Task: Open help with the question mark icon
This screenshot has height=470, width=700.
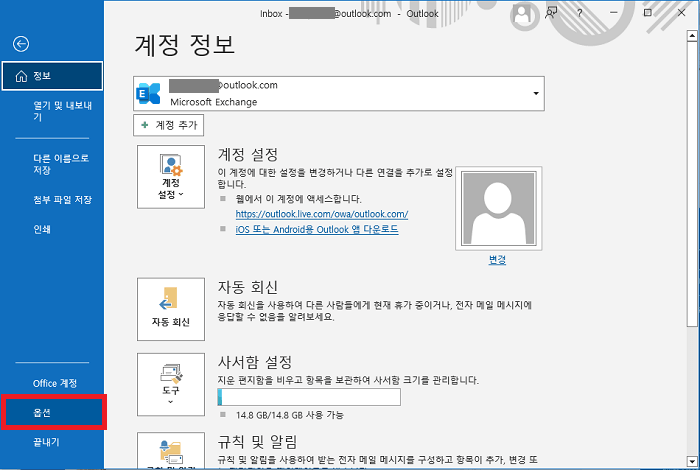Action: pos(579,13)
